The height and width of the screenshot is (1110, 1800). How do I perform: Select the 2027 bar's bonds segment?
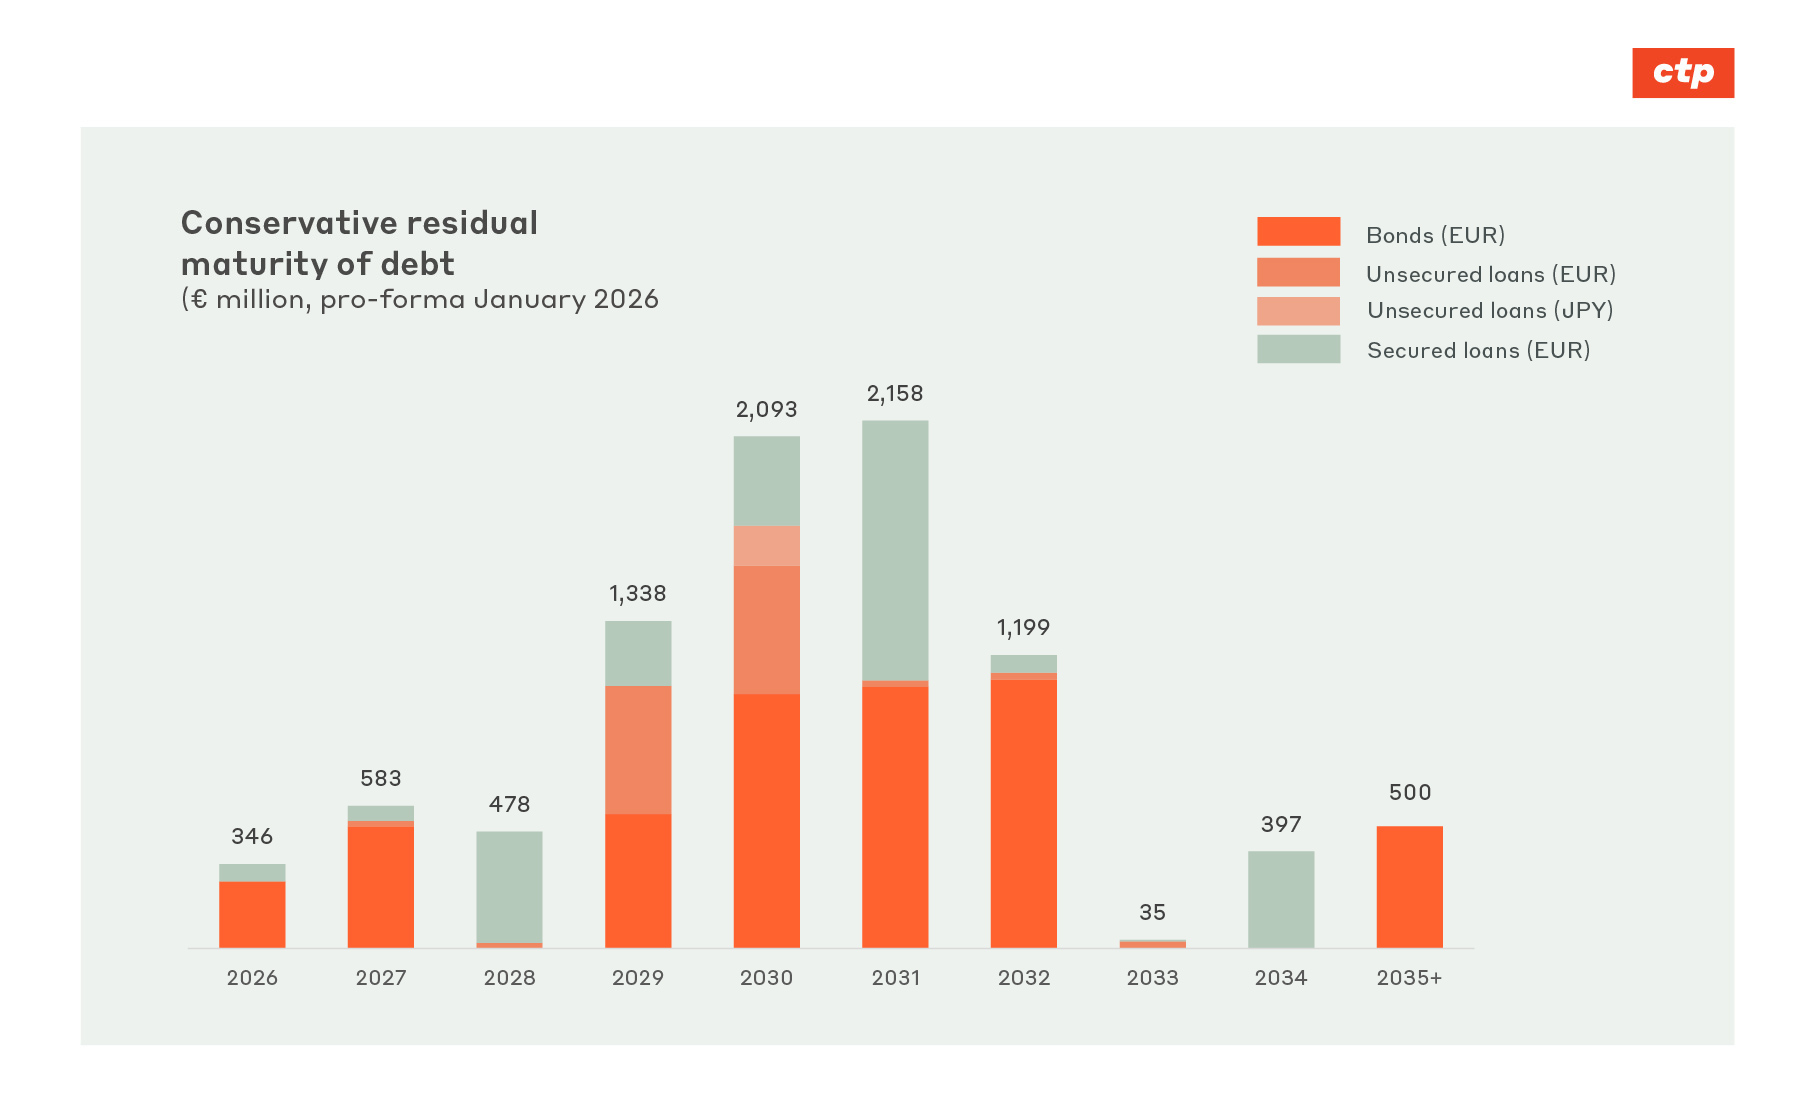[380, 886]
